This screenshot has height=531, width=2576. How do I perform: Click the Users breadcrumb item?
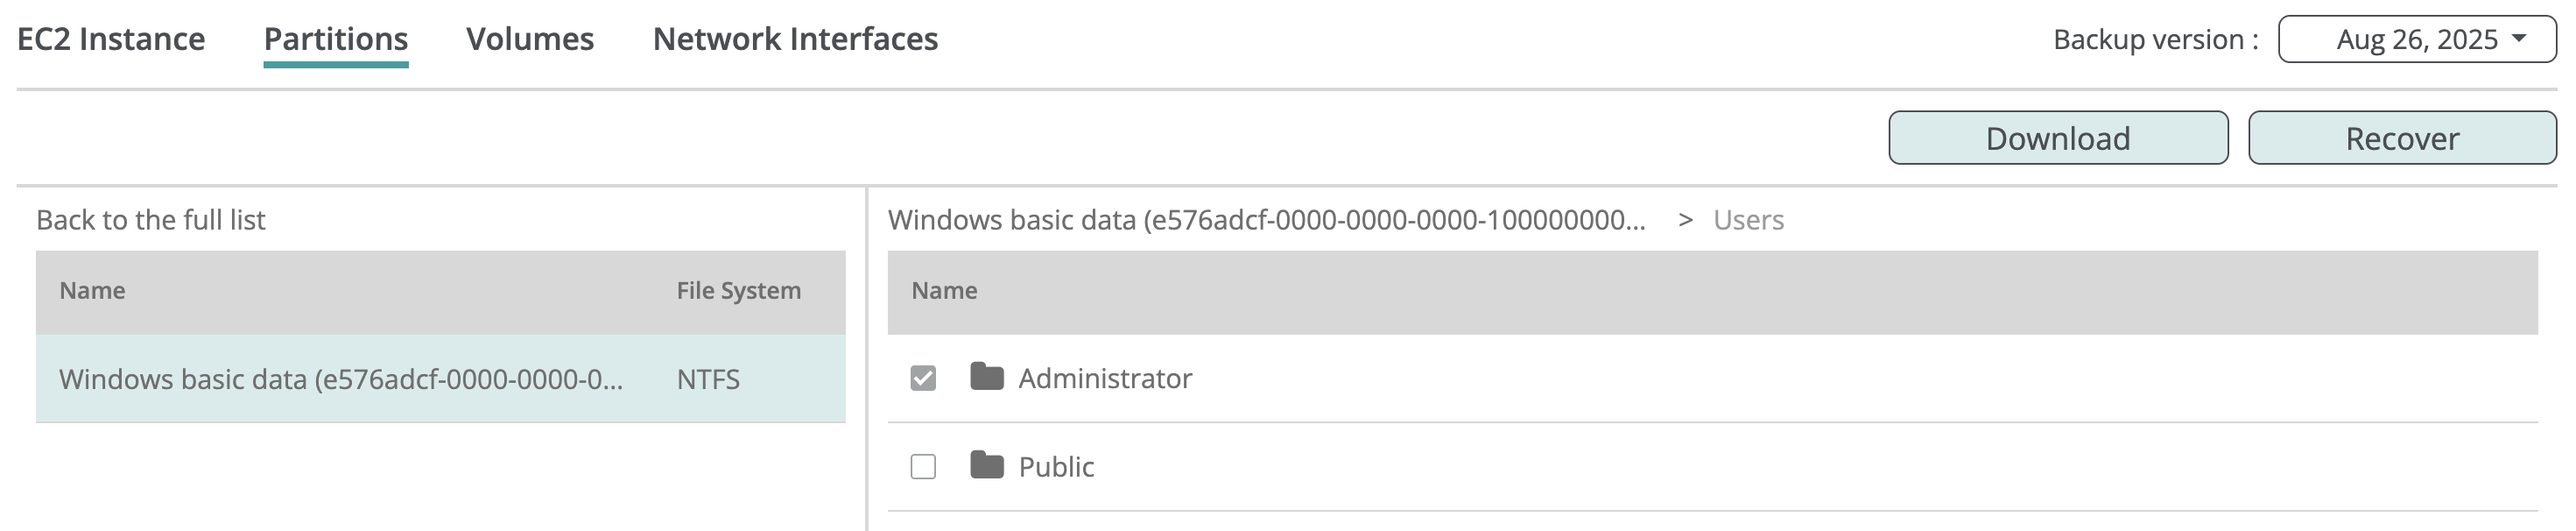point(1747,220)
